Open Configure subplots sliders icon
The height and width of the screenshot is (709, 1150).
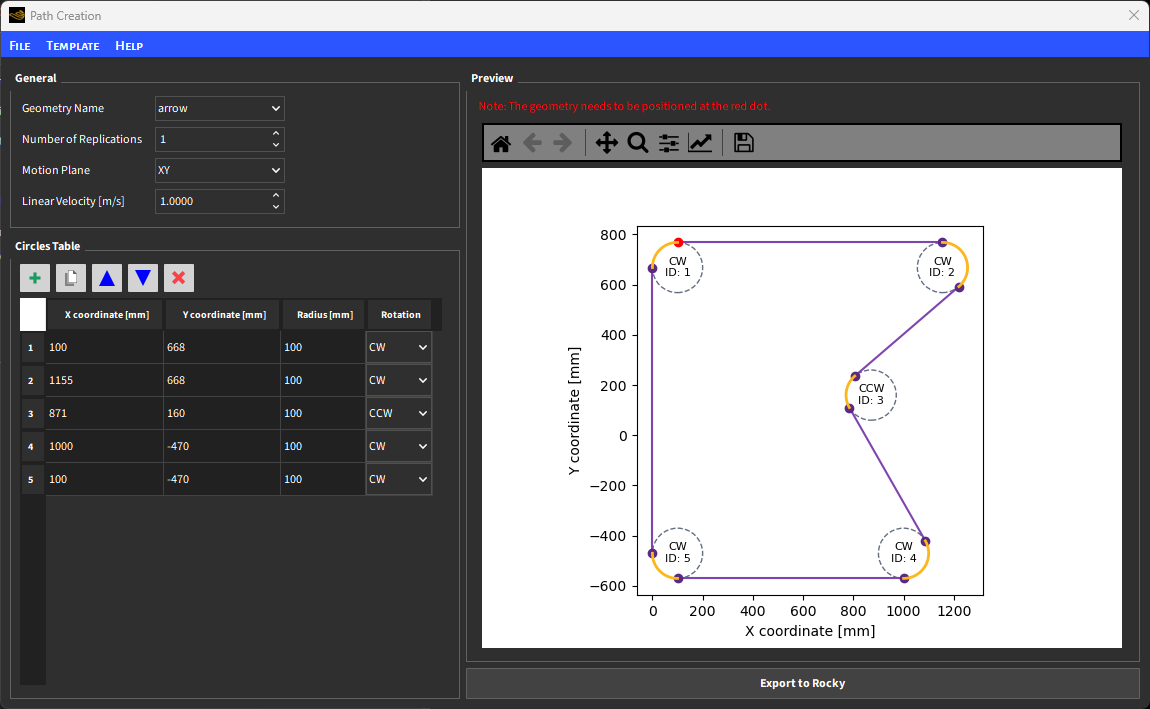[x=669, y=143]
